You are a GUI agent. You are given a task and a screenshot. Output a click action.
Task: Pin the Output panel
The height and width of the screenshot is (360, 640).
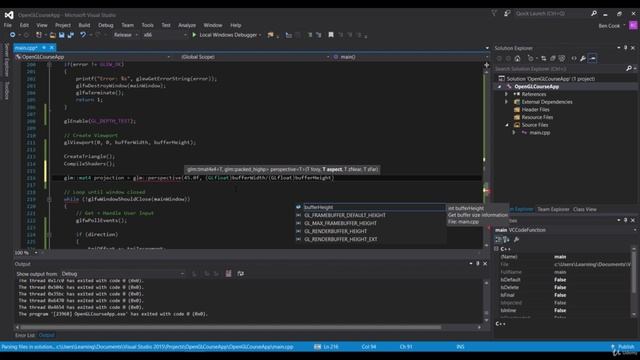[x=478, y=264]
